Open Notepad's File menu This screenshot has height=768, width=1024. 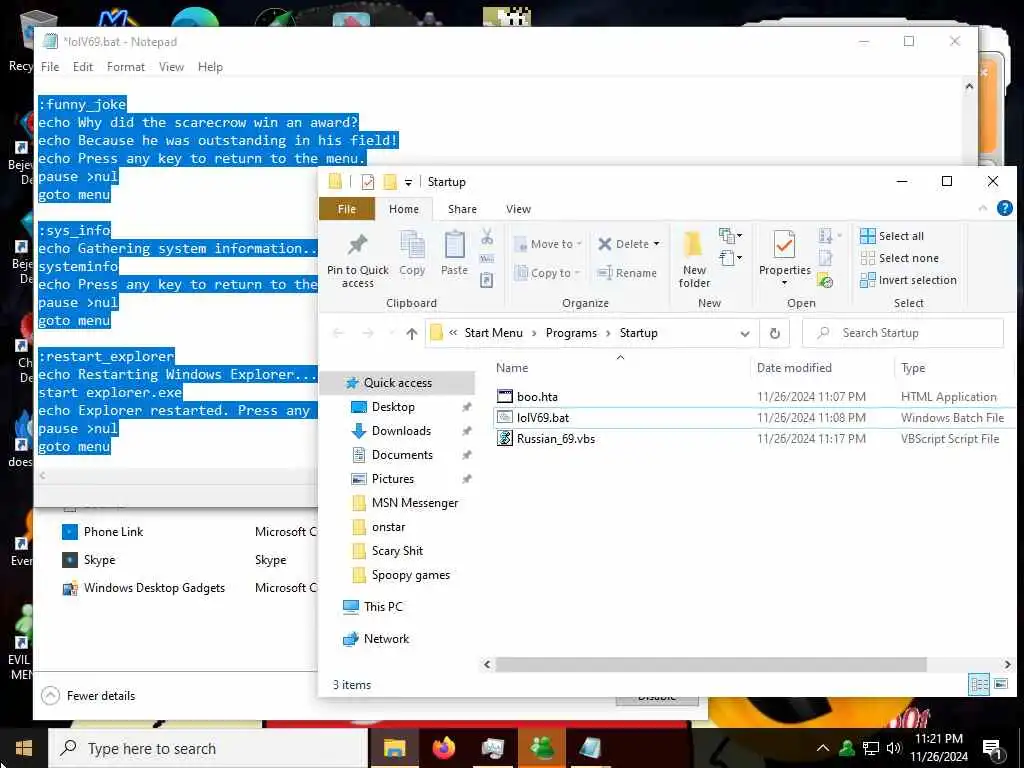click(50, 67)
